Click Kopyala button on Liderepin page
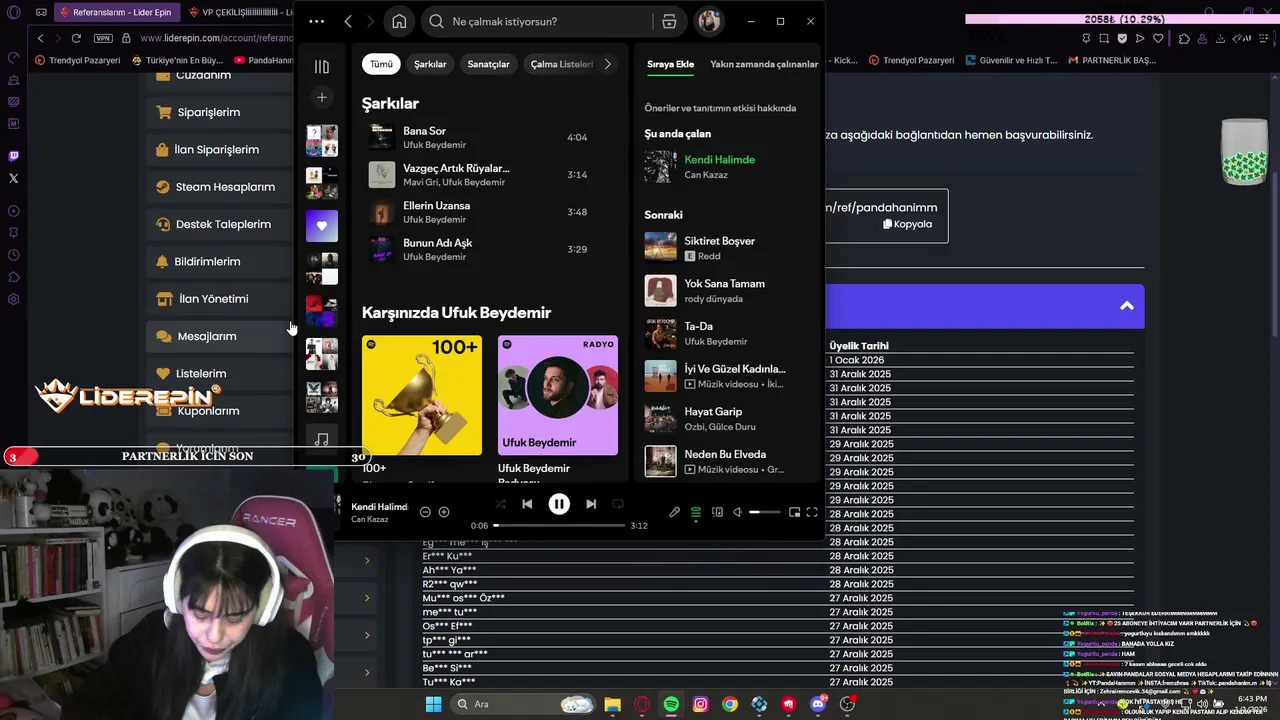The width and height of the screenshot is (1280, 720). [908, 224]
